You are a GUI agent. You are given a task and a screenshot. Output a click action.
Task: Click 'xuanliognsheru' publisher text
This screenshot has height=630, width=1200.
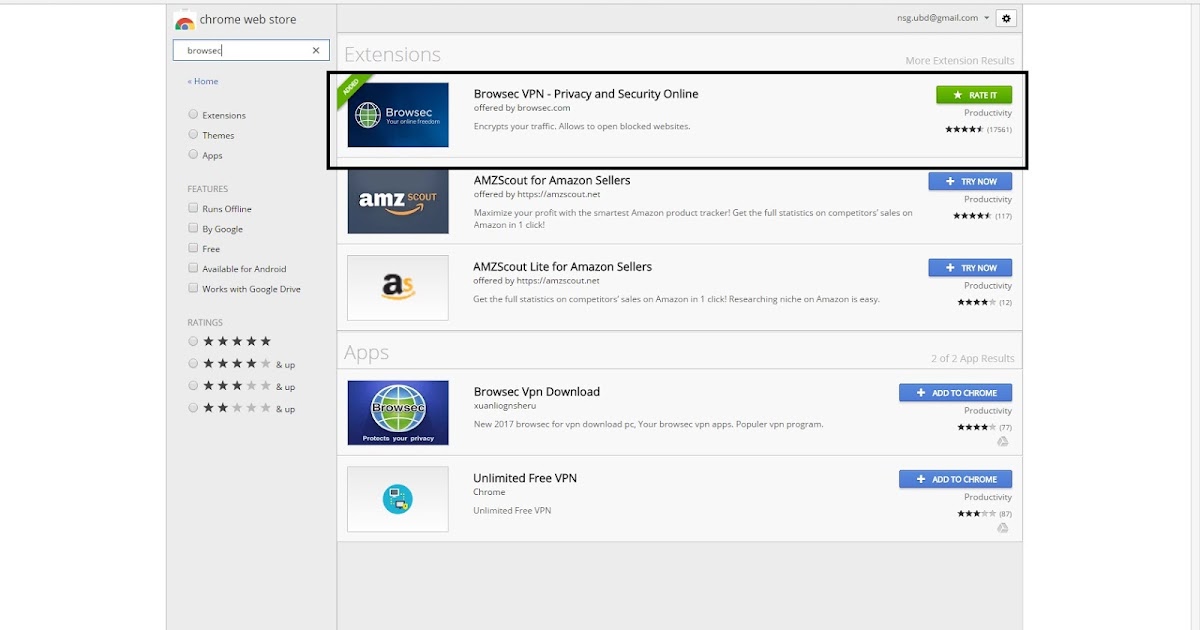(x=505, y=406)
